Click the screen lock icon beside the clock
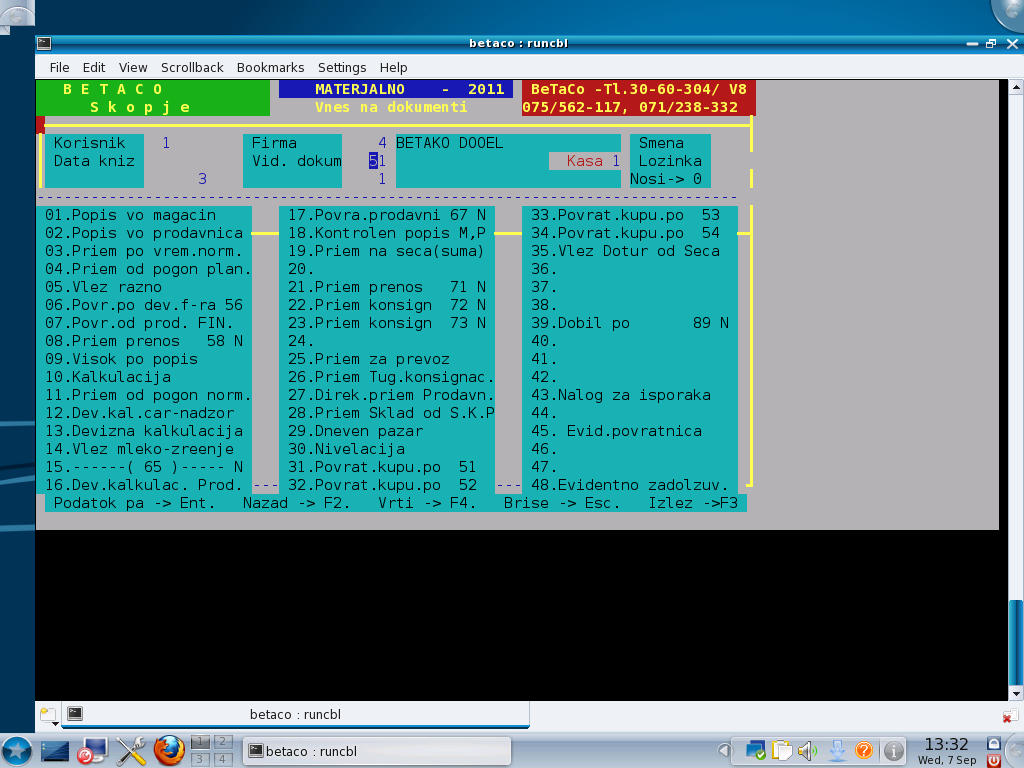This screenshot has width=1024, height=768. 993,743
